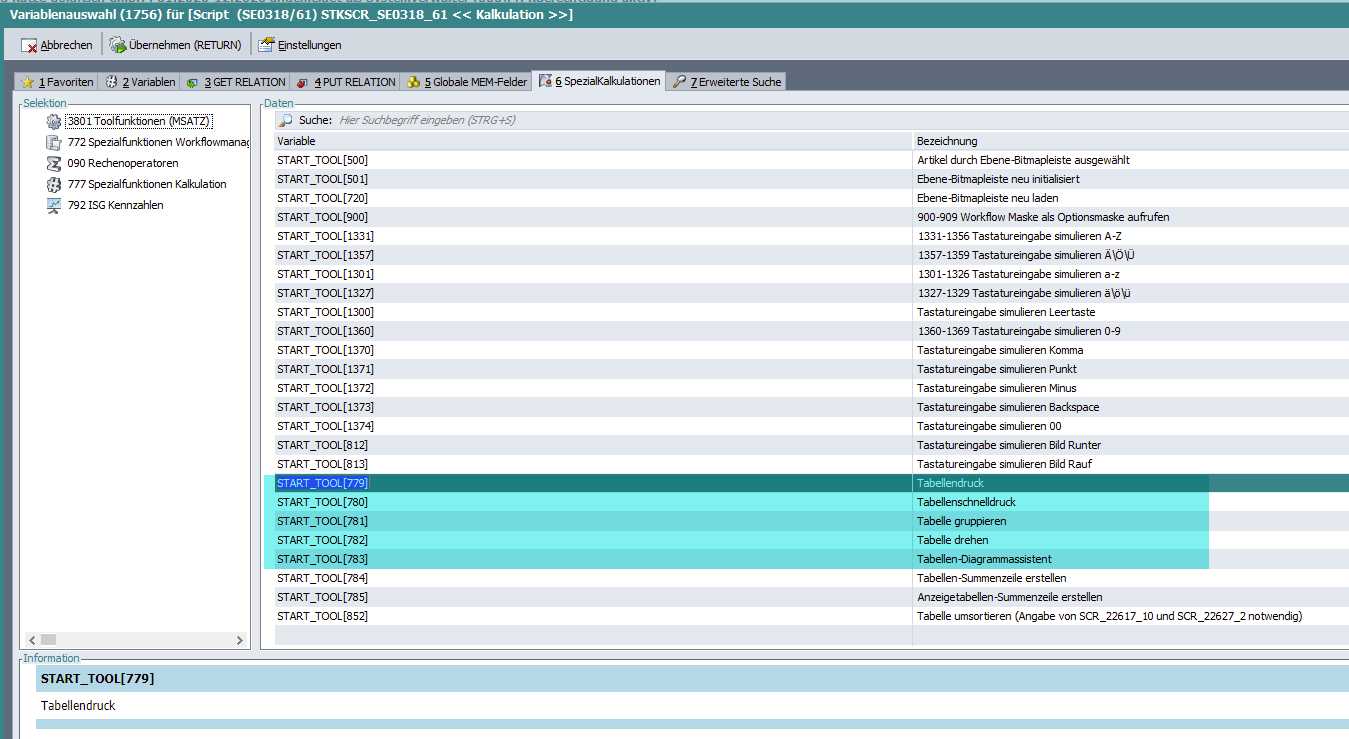Open the 4 PUT RELATION tab
This screenshot has height=739, width=1349.
[346, 82]
